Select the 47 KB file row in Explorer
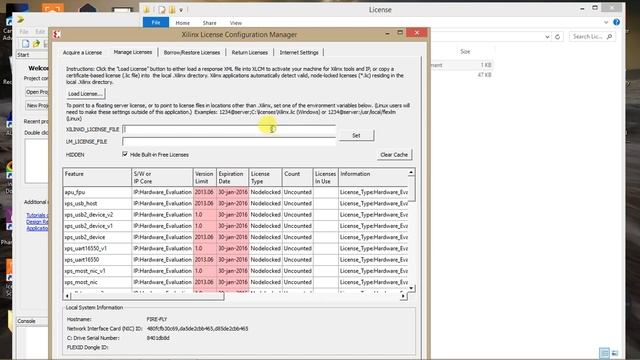640x360 pixels. [x=462, y=75]
